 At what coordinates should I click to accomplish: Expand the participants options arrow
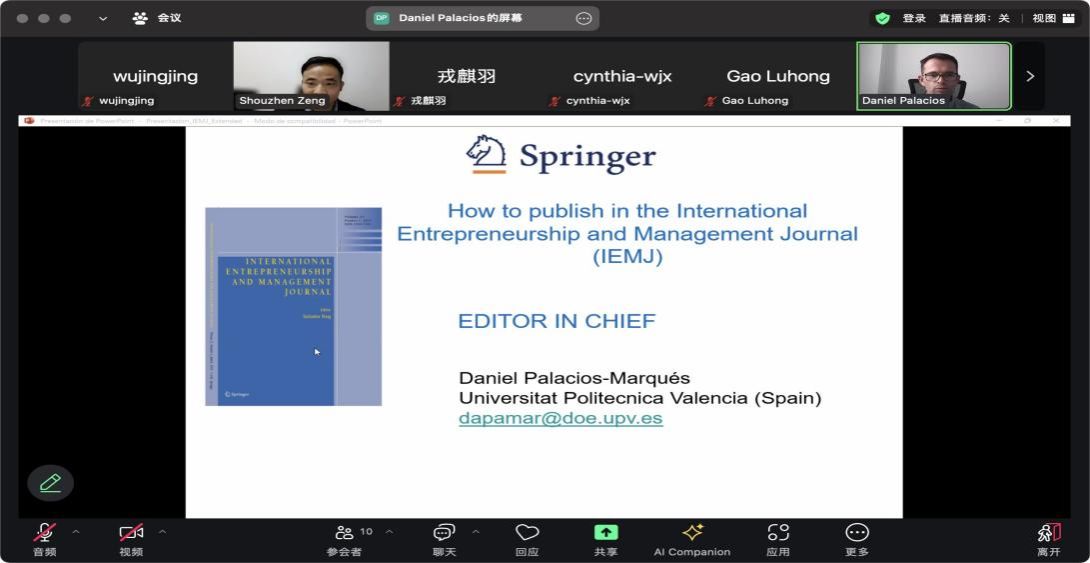point(389,532)
